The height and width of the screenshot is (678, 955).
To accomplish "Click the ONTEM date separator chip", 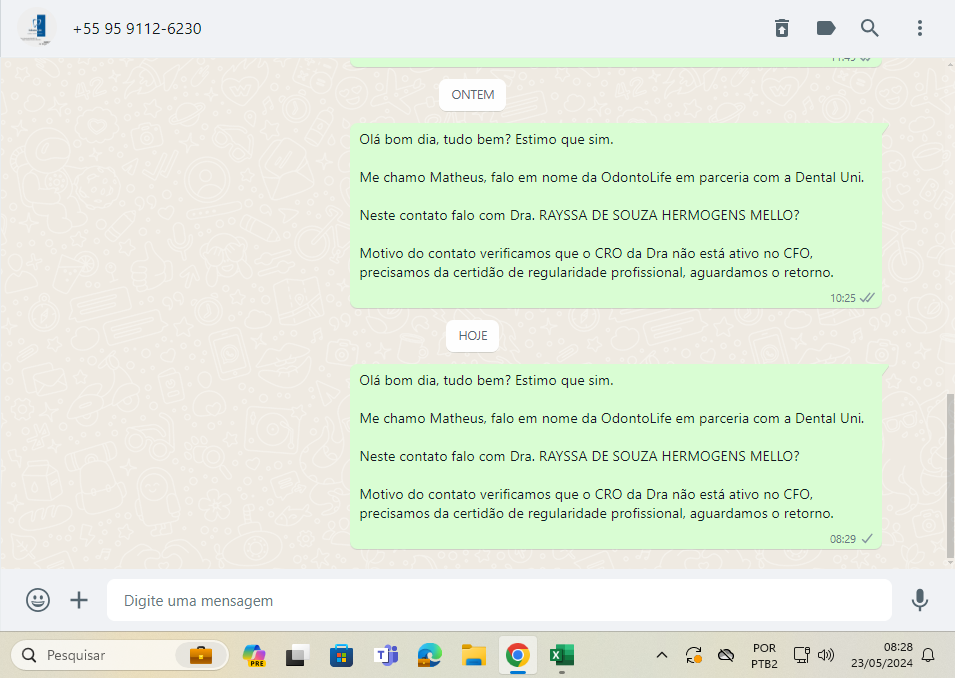I will pyautogui.click(x=473, y=95).
